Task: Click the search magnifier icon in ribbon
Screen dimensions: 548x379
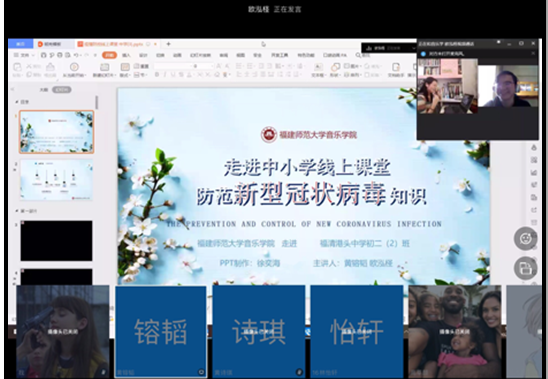Action: click(x=358, y=55)
